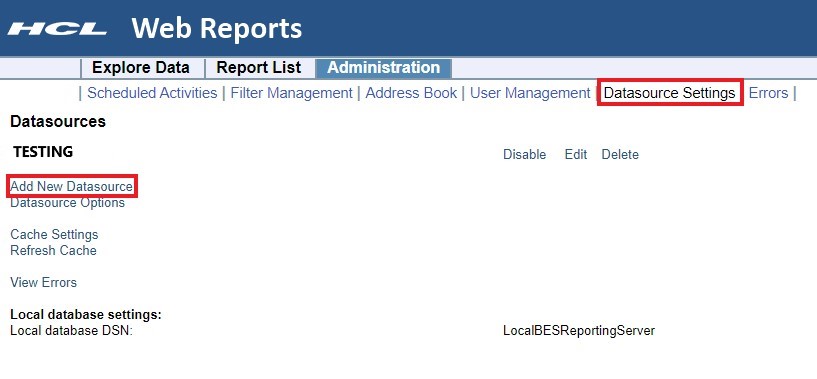Go to Filter Management
The image size is (817, 379).
pos(291,93)
